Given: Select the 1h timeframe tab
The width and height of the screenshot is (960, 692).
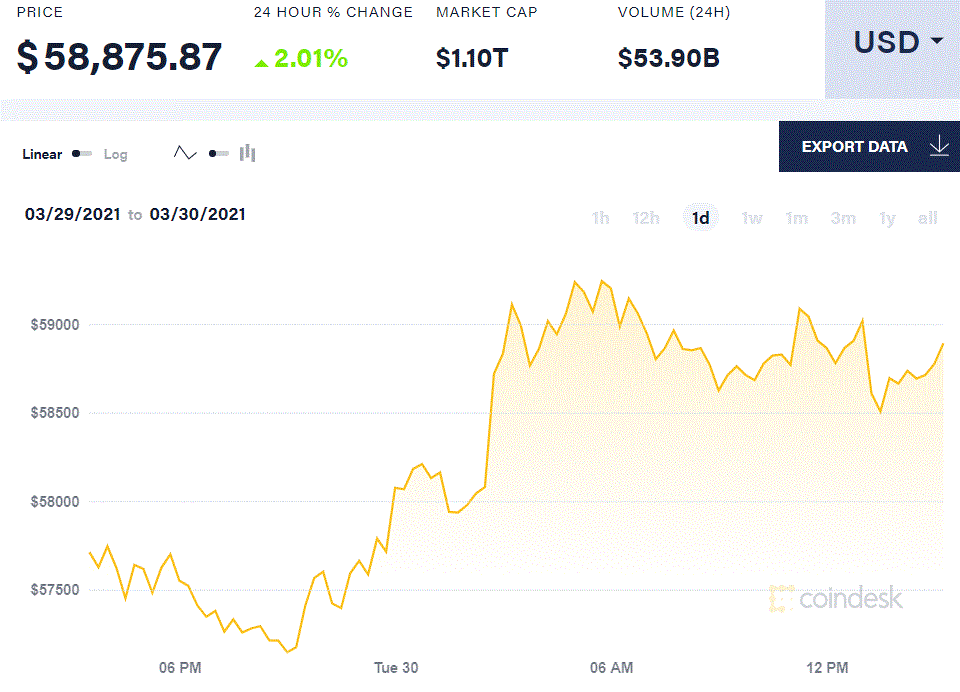Looking at the screenshot, I should (600, 217).
